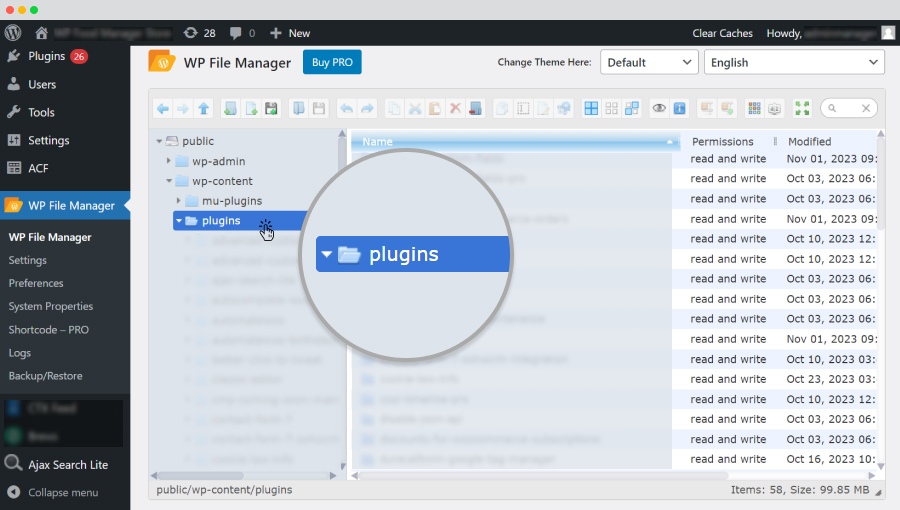Toggle fullscreen with green arrows icon
This screenshot has height=510, width=900.
(802, 108)
